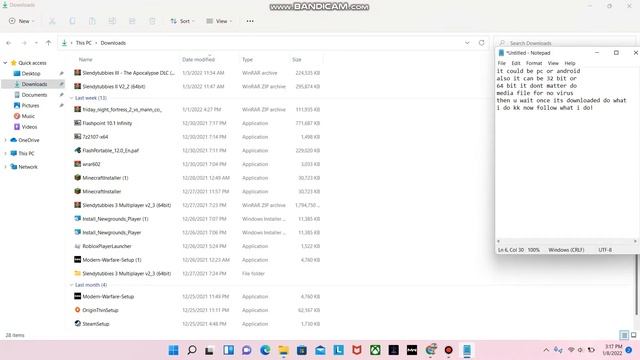Click the Rename icon in Explorer toolbar
Screen dimensions: 640x360
tap(112, 21)
